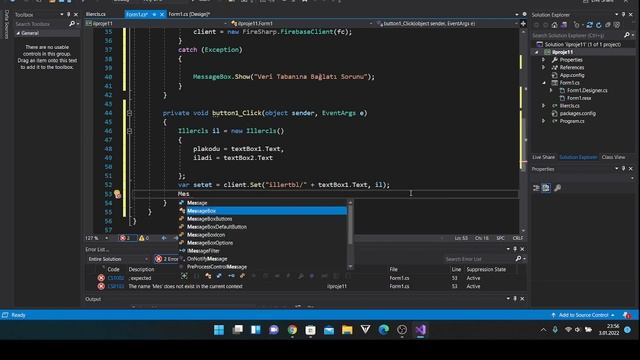Expand References node in Solution Explorer
Viewport: 640px width, 360px height.
click(x=544, y=67)
